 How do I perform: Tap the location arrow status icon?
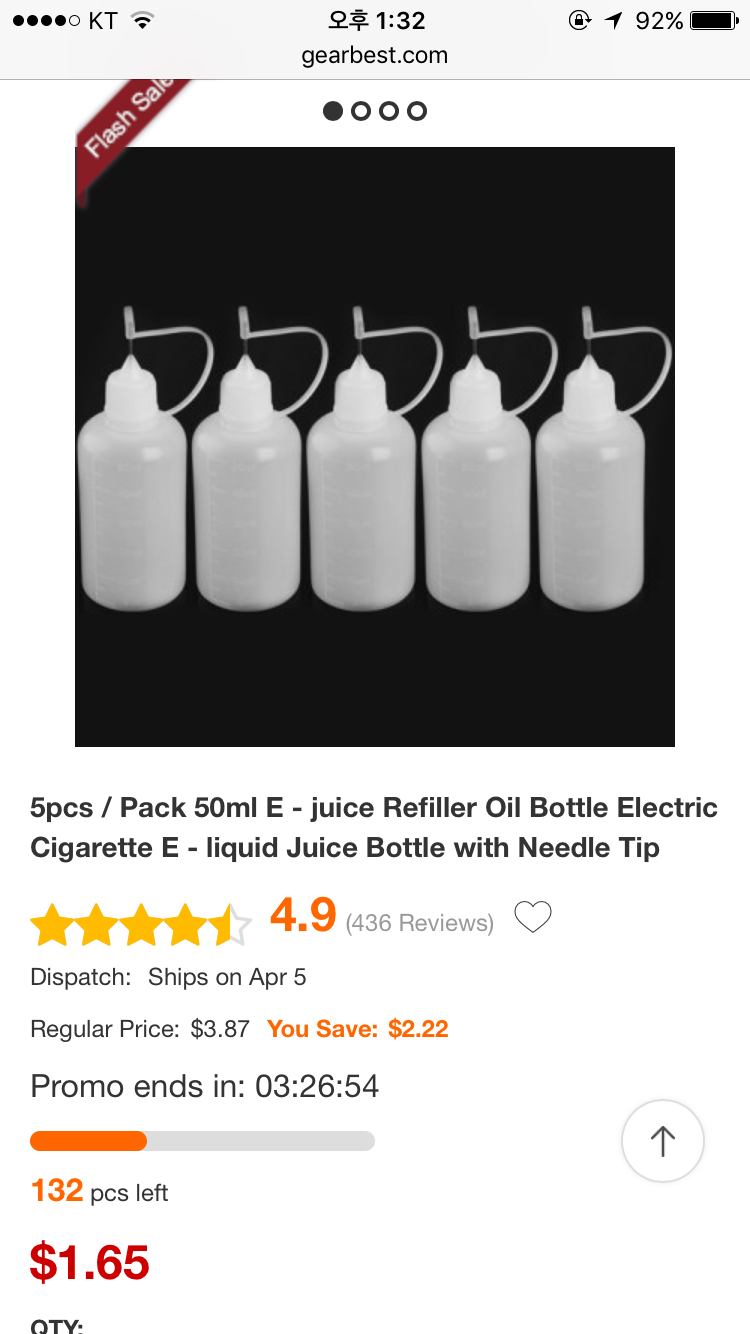click(613, 20)
